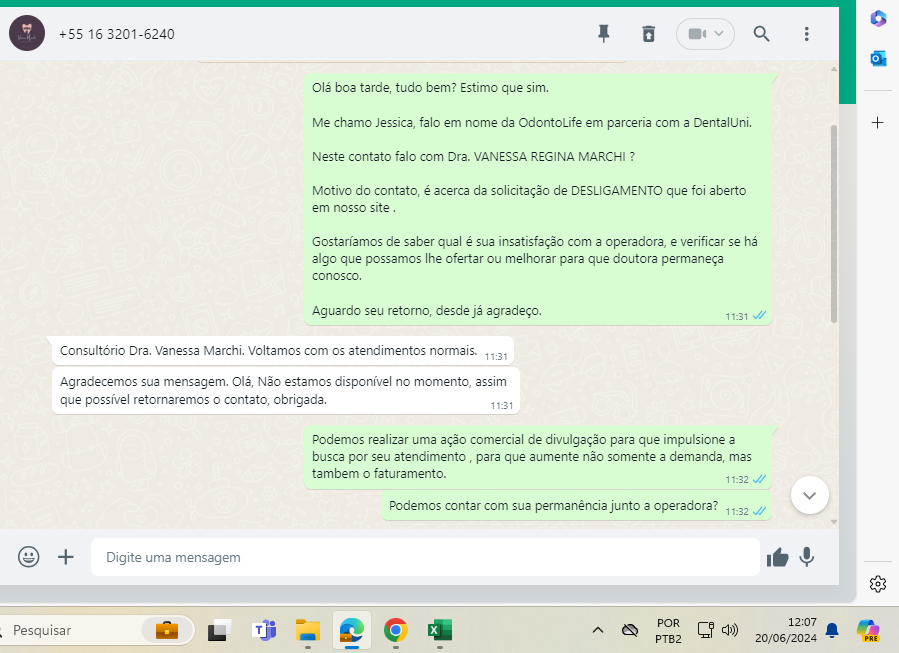Record a voice message with microphone
Screen dimensions: 899x653
[x=807, y=557]
